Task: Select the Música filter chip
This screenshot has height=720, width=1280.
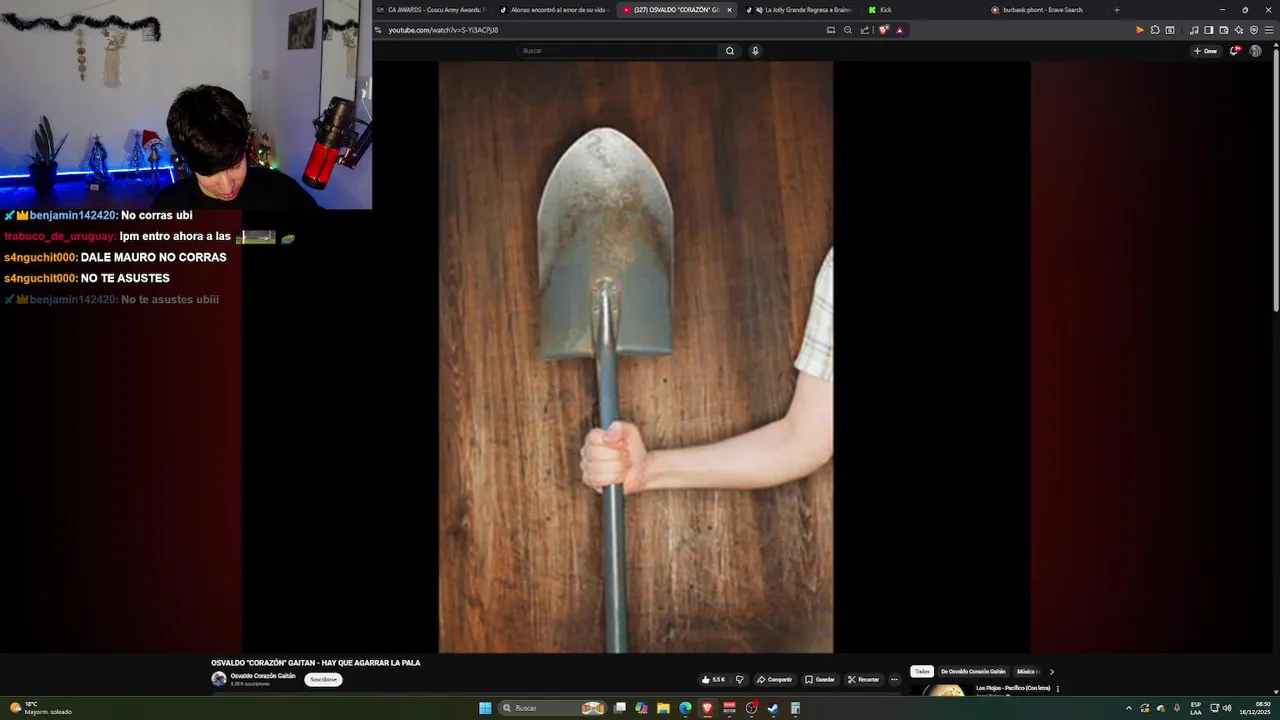Action: click(1027, 672)
